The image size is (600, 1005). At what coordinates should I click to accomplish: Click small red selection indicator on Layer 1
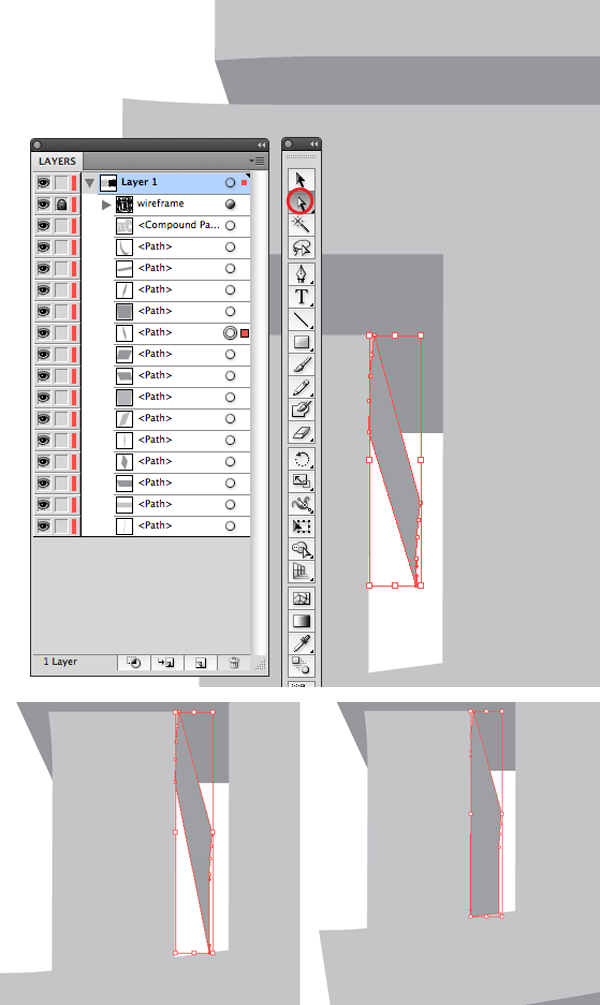[x=244, y=183]
